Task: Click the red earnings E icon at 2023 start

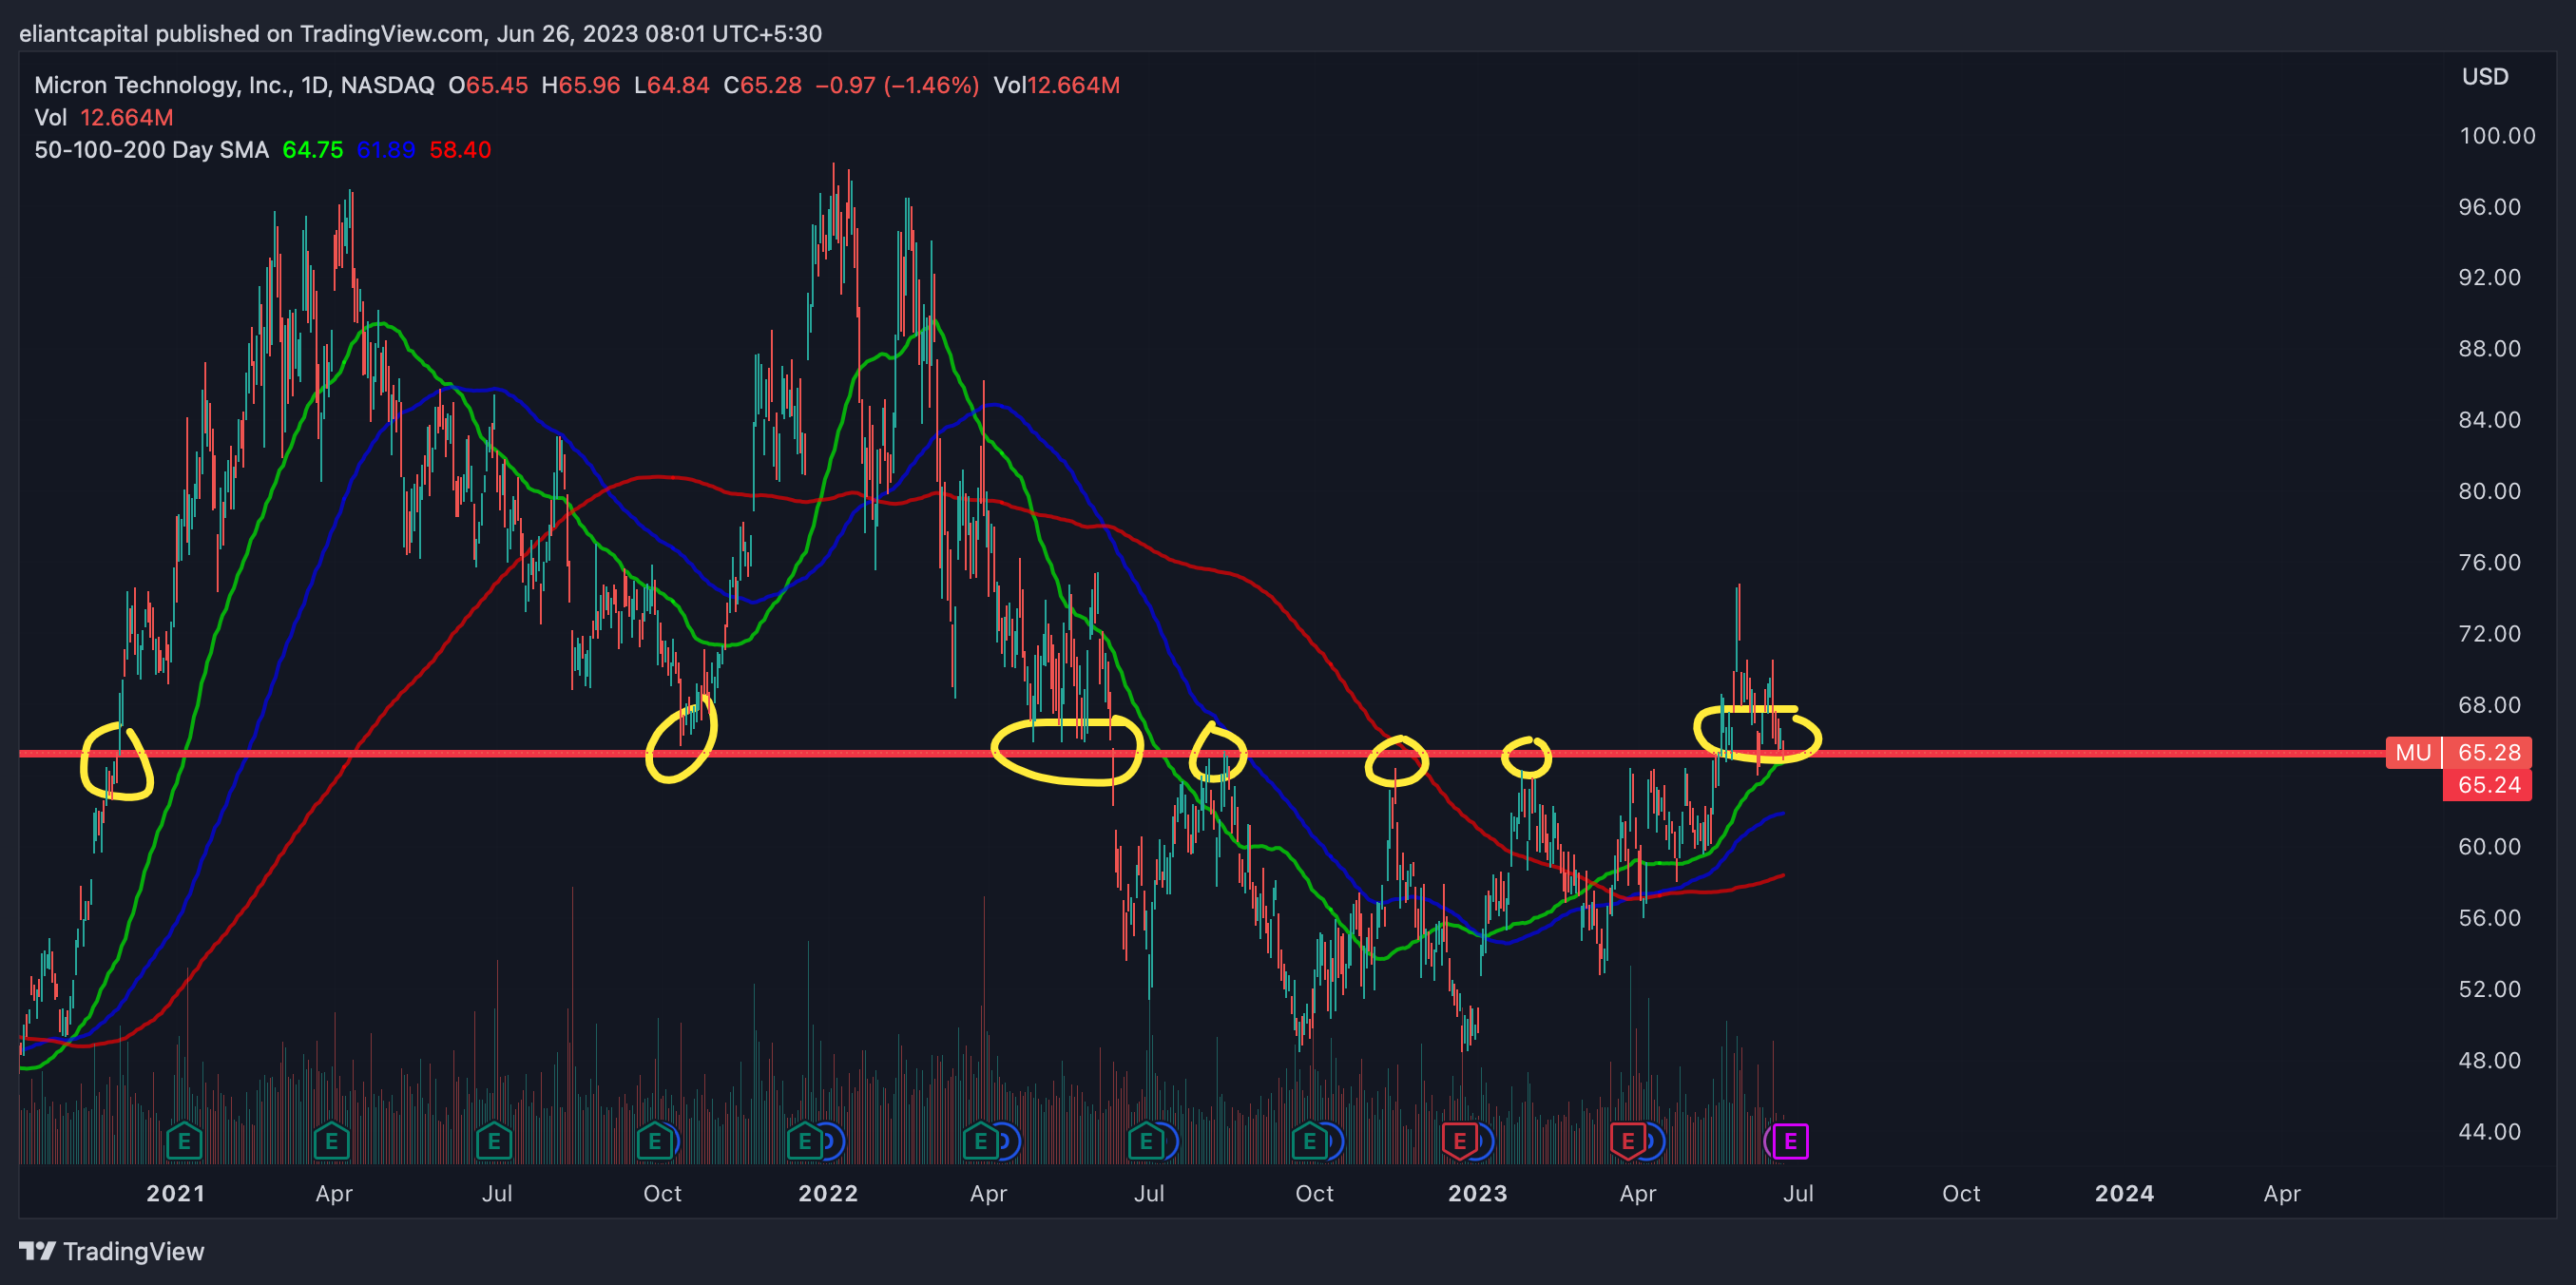Action: click(1459, 1141)
